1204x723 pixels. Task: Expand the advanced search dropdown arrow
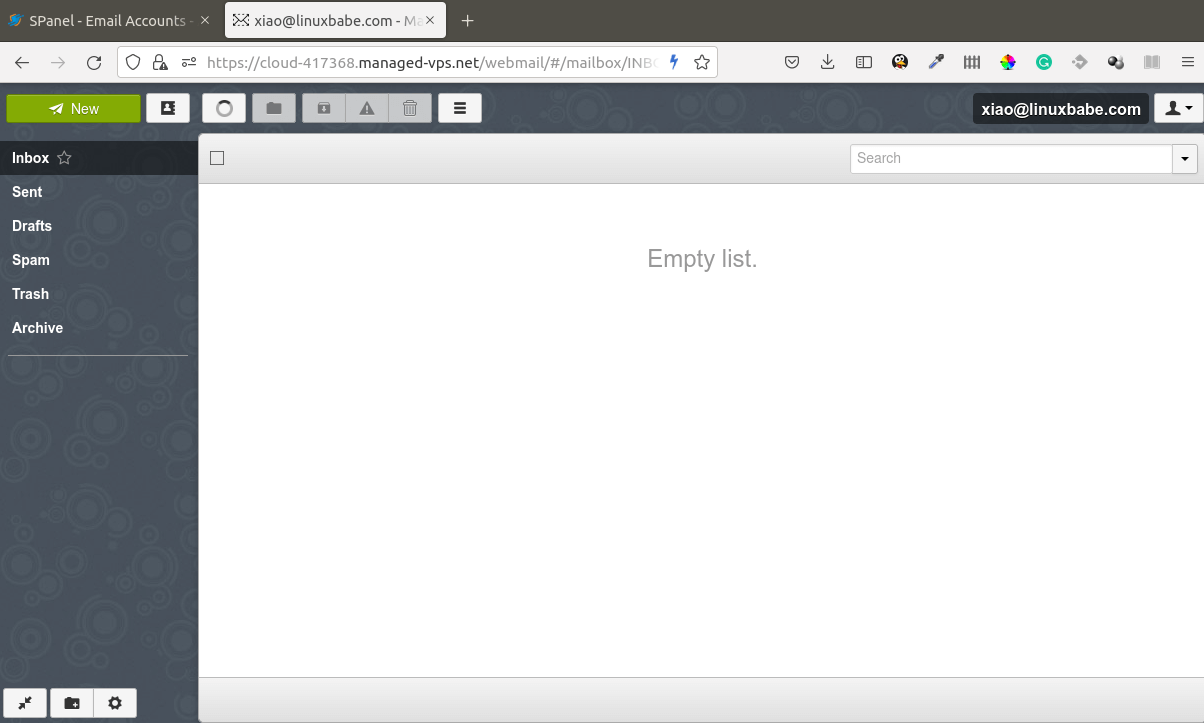click(x=1185, y=158)
